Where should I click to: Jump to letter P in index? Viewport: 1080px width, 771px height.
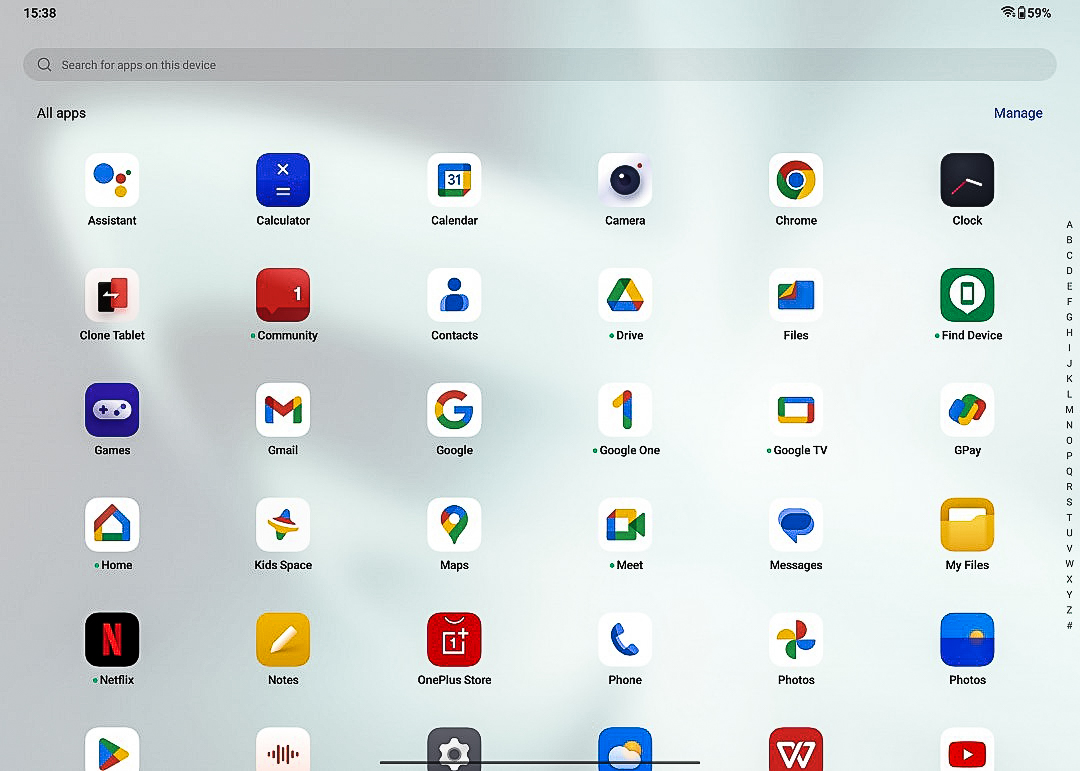[1069, 455]
